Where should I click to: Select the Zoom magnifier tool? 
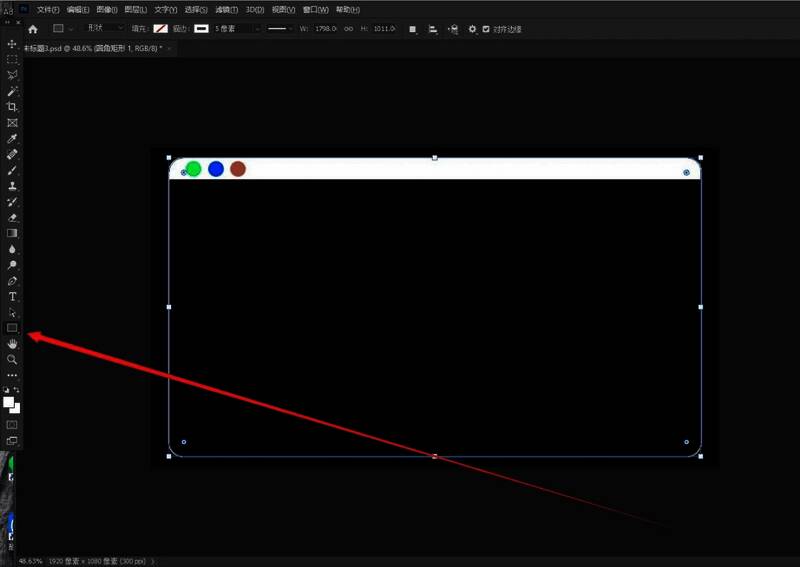tap(12, 359)
